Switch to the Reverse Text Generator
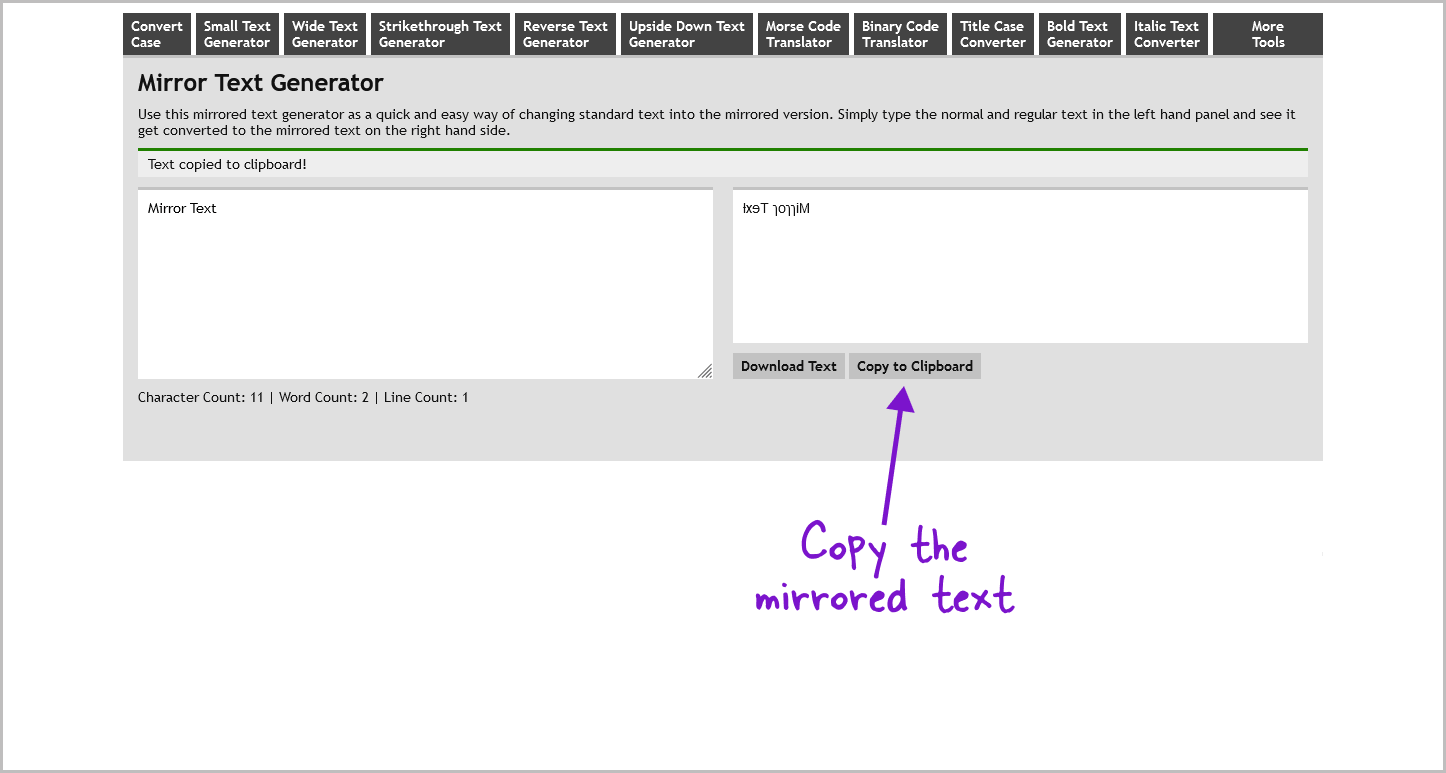Viewport: 1446px width, 773px height. pyautogui.click(x=564, y=34)
